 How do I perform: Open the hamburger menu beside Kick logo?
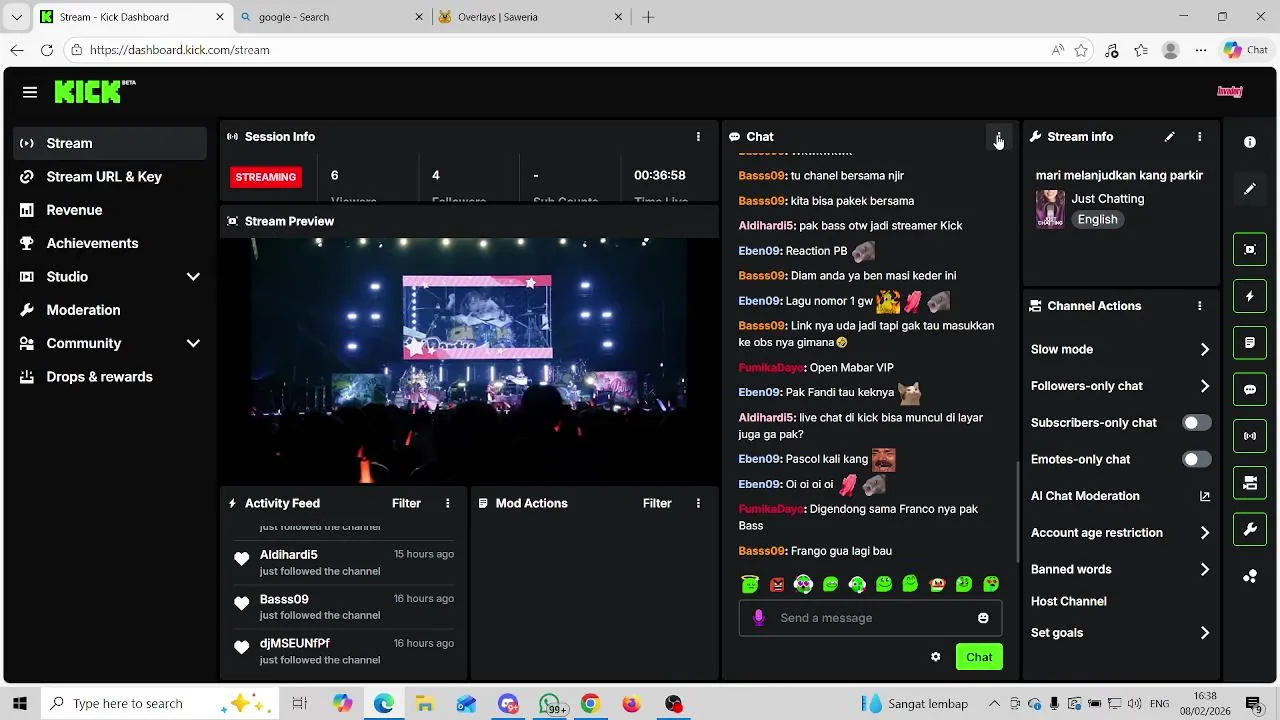pos(30,92)
